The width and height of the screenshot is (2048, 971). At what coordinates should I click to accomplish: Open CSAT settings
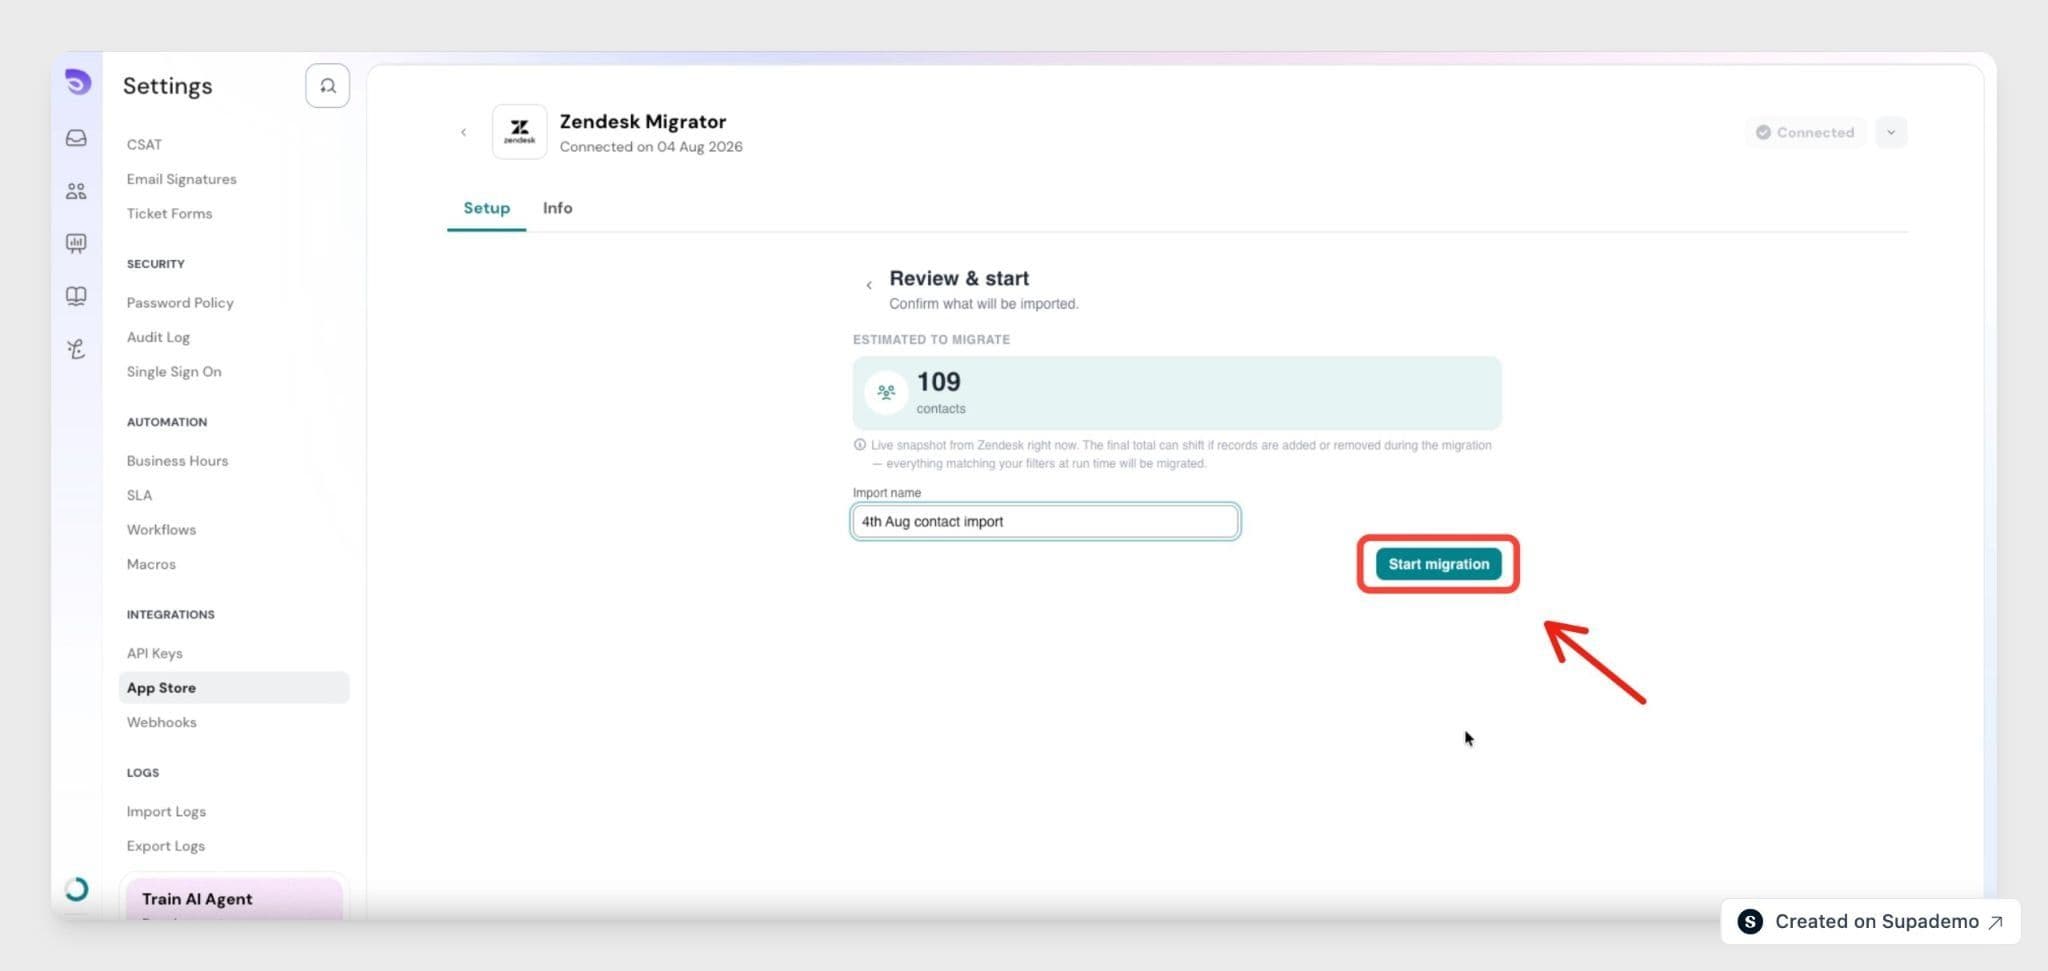(144, 144)
